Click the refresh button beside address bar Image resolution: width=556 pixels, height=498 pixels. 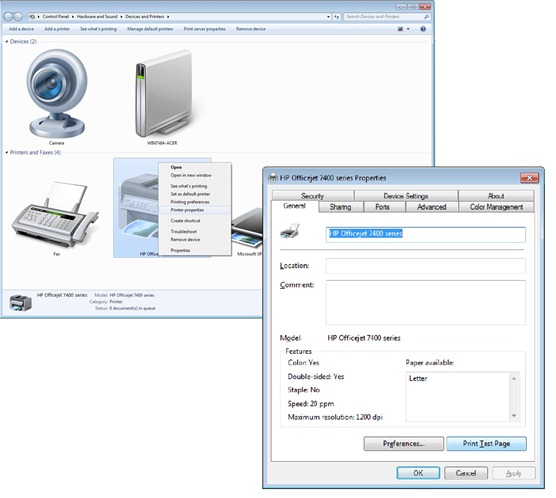tap(336, 17)
